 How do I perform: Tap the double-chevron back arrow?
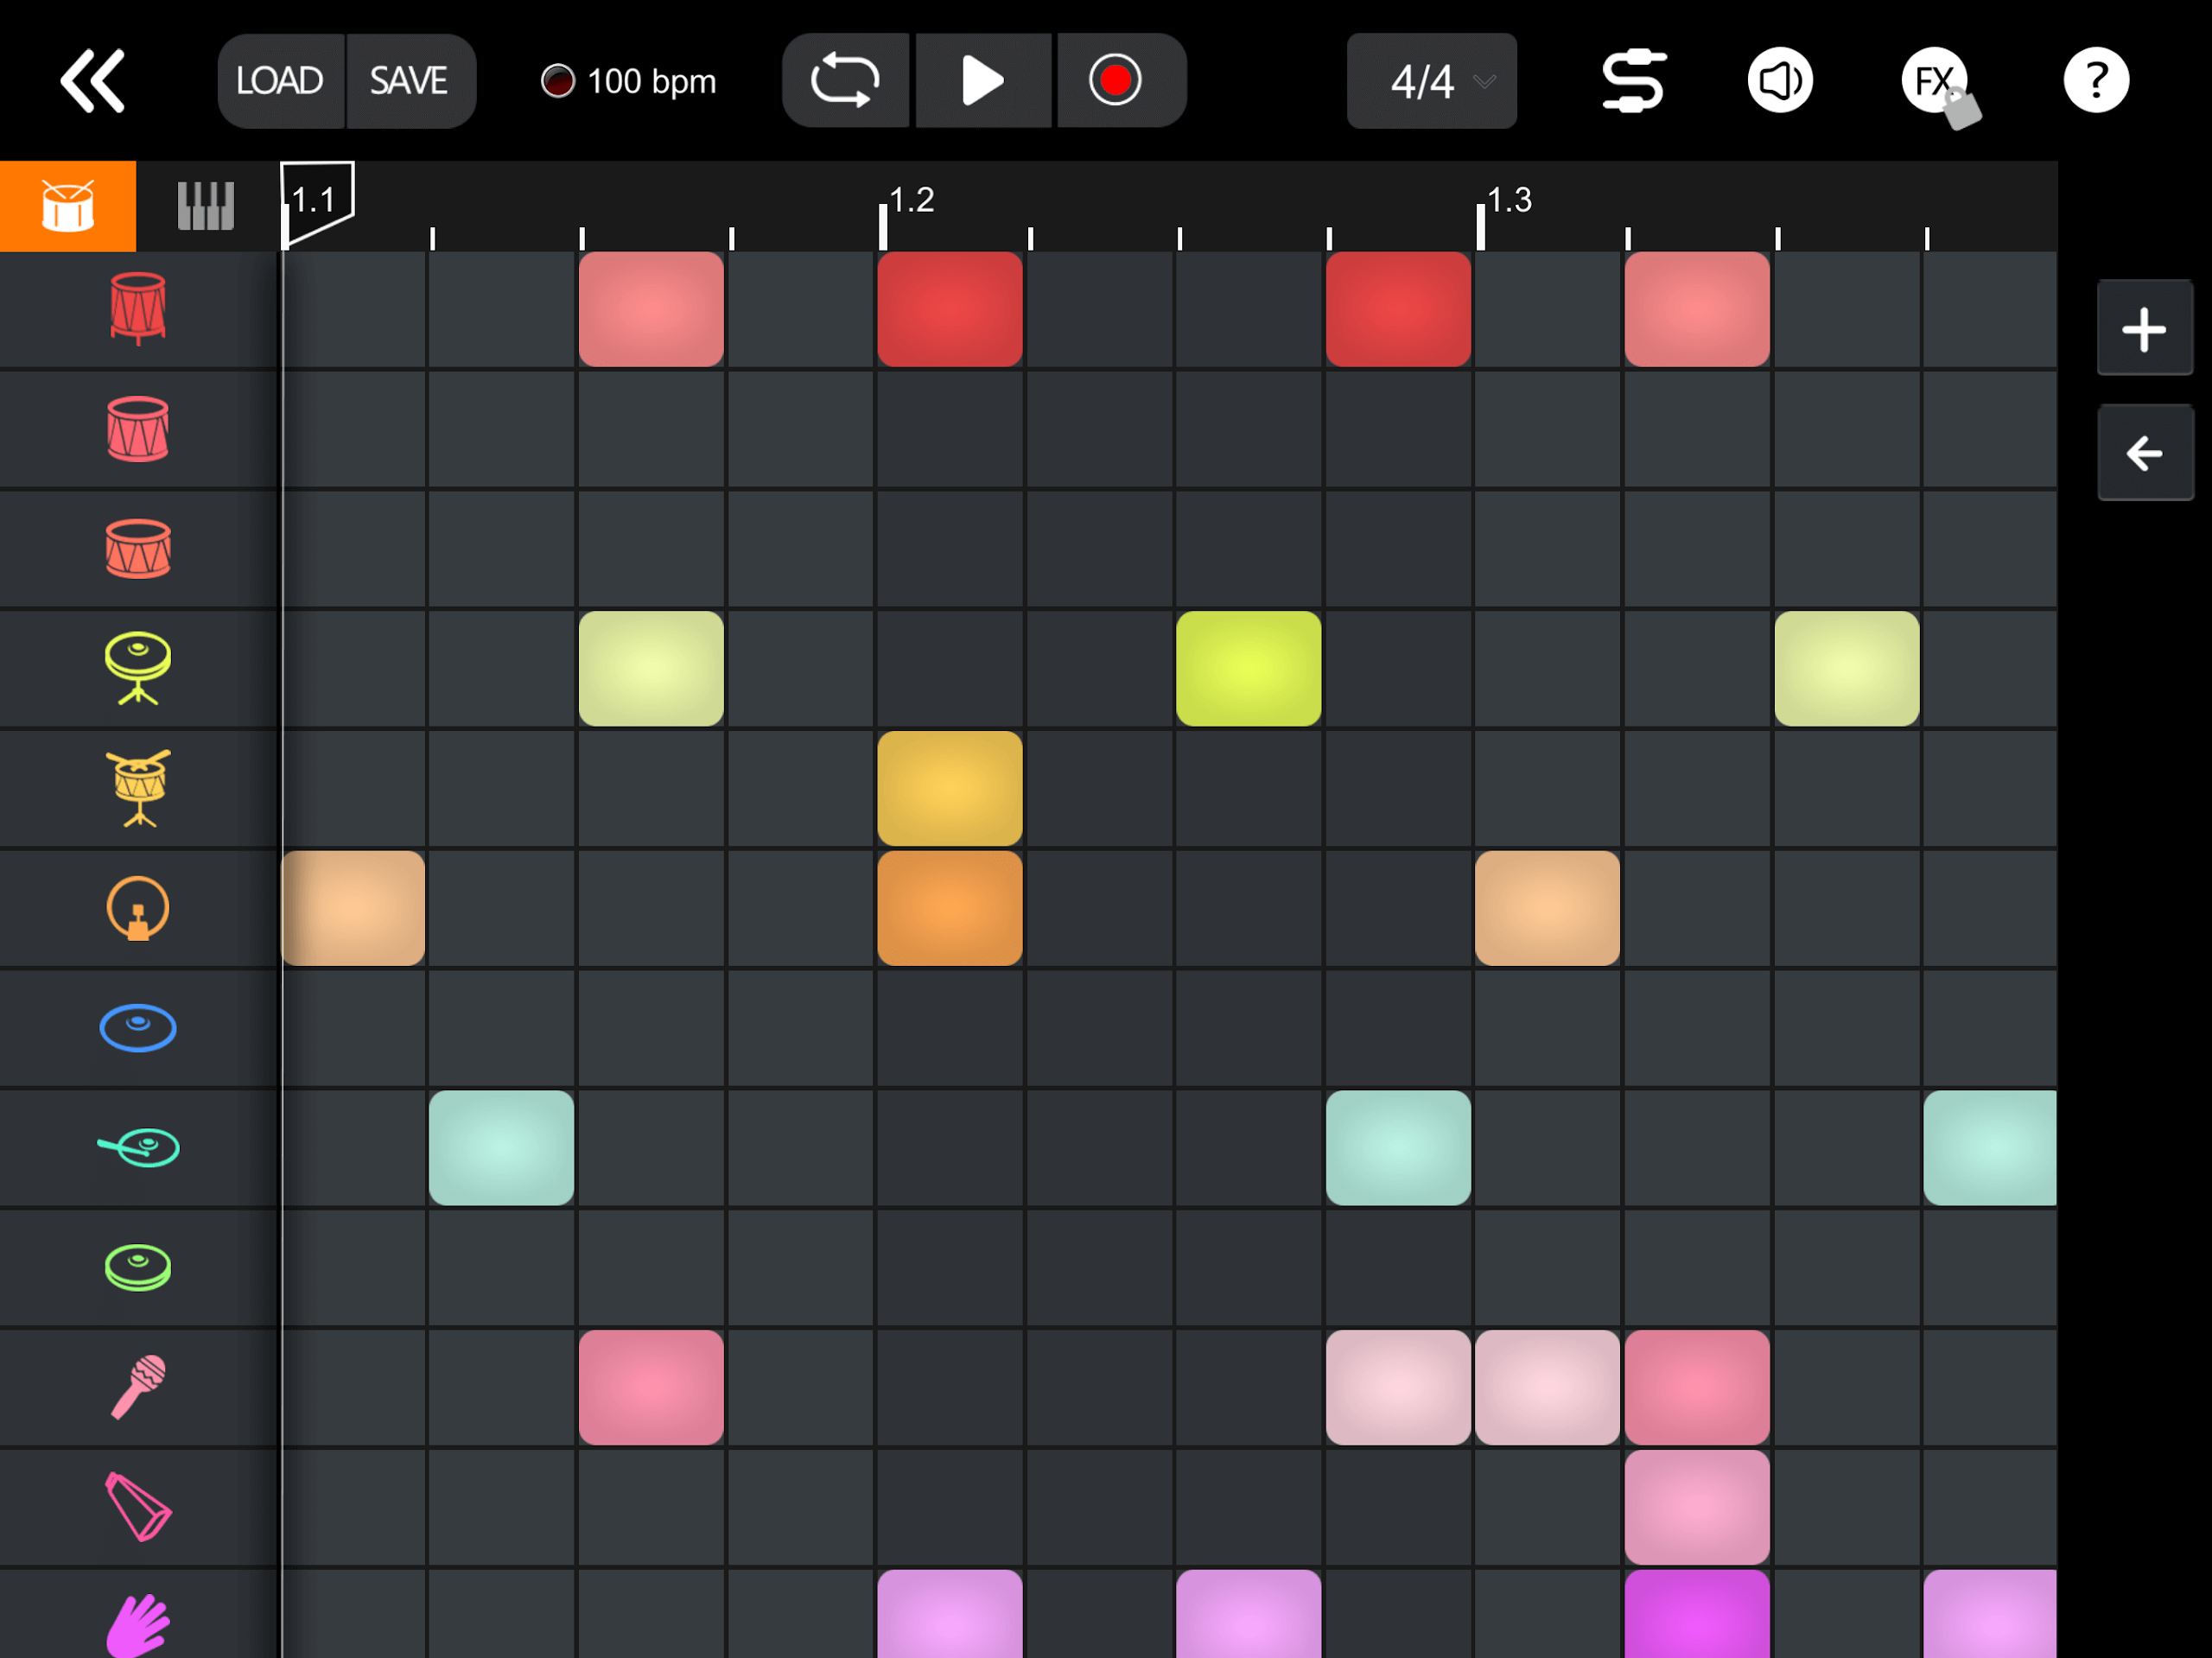pyautogui.click(x=93, y=80)
